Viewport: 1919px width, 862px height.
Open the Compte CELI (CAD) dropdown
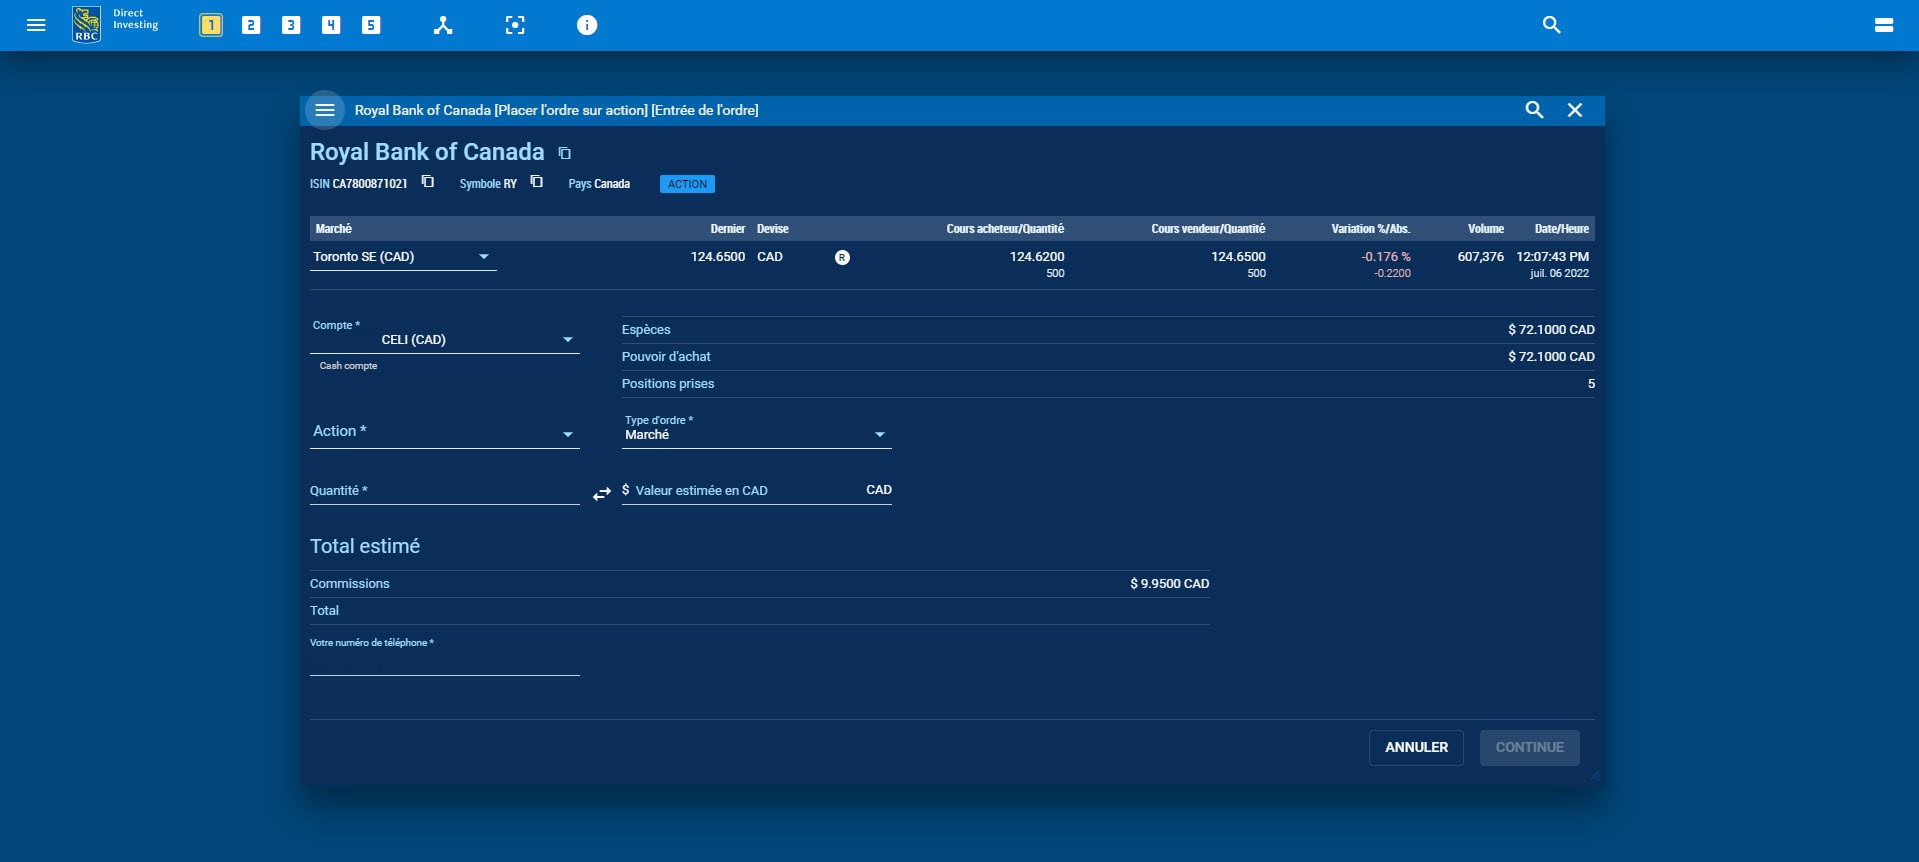[445, 340]
